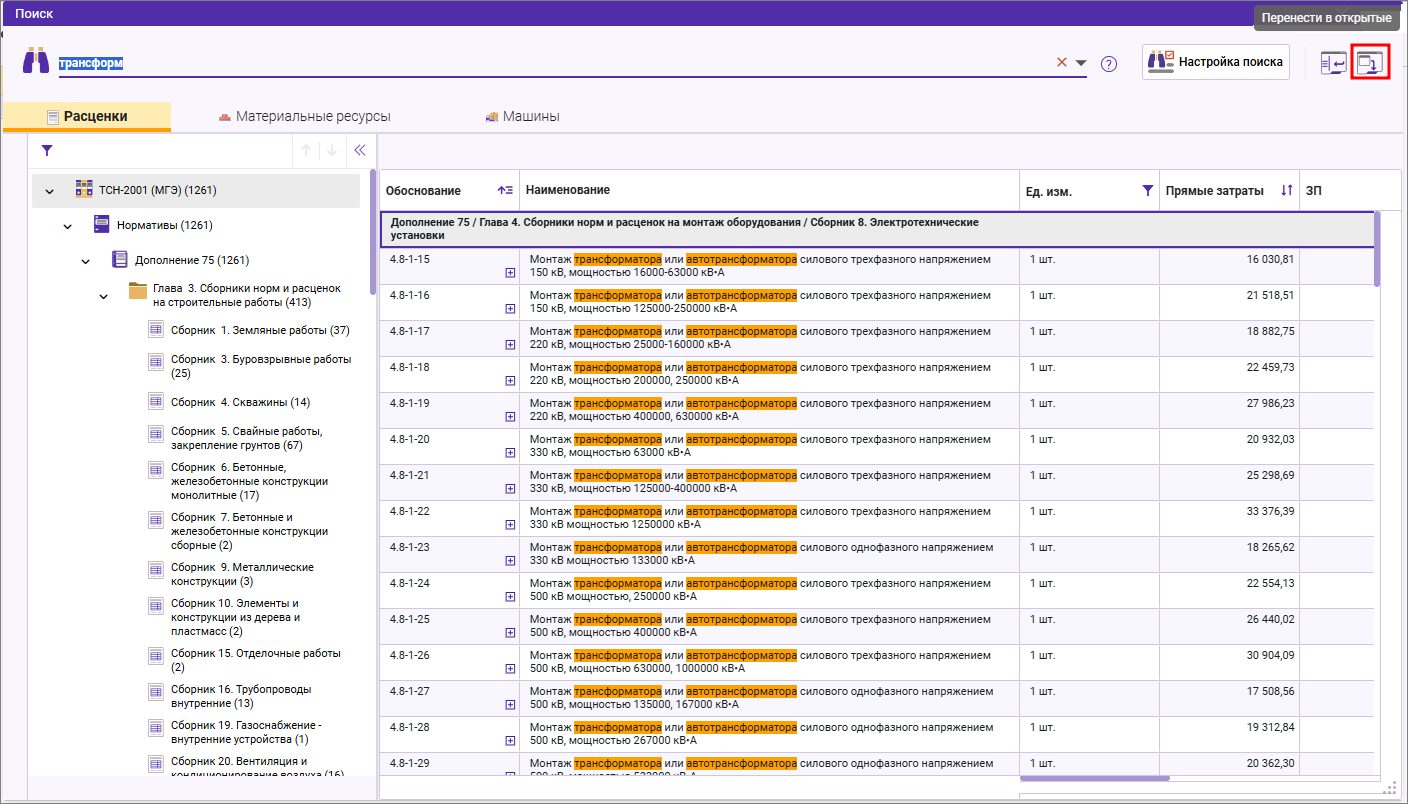
Task: Click the filter funnel icon in tree panel
Action: [x=46, y=151]
